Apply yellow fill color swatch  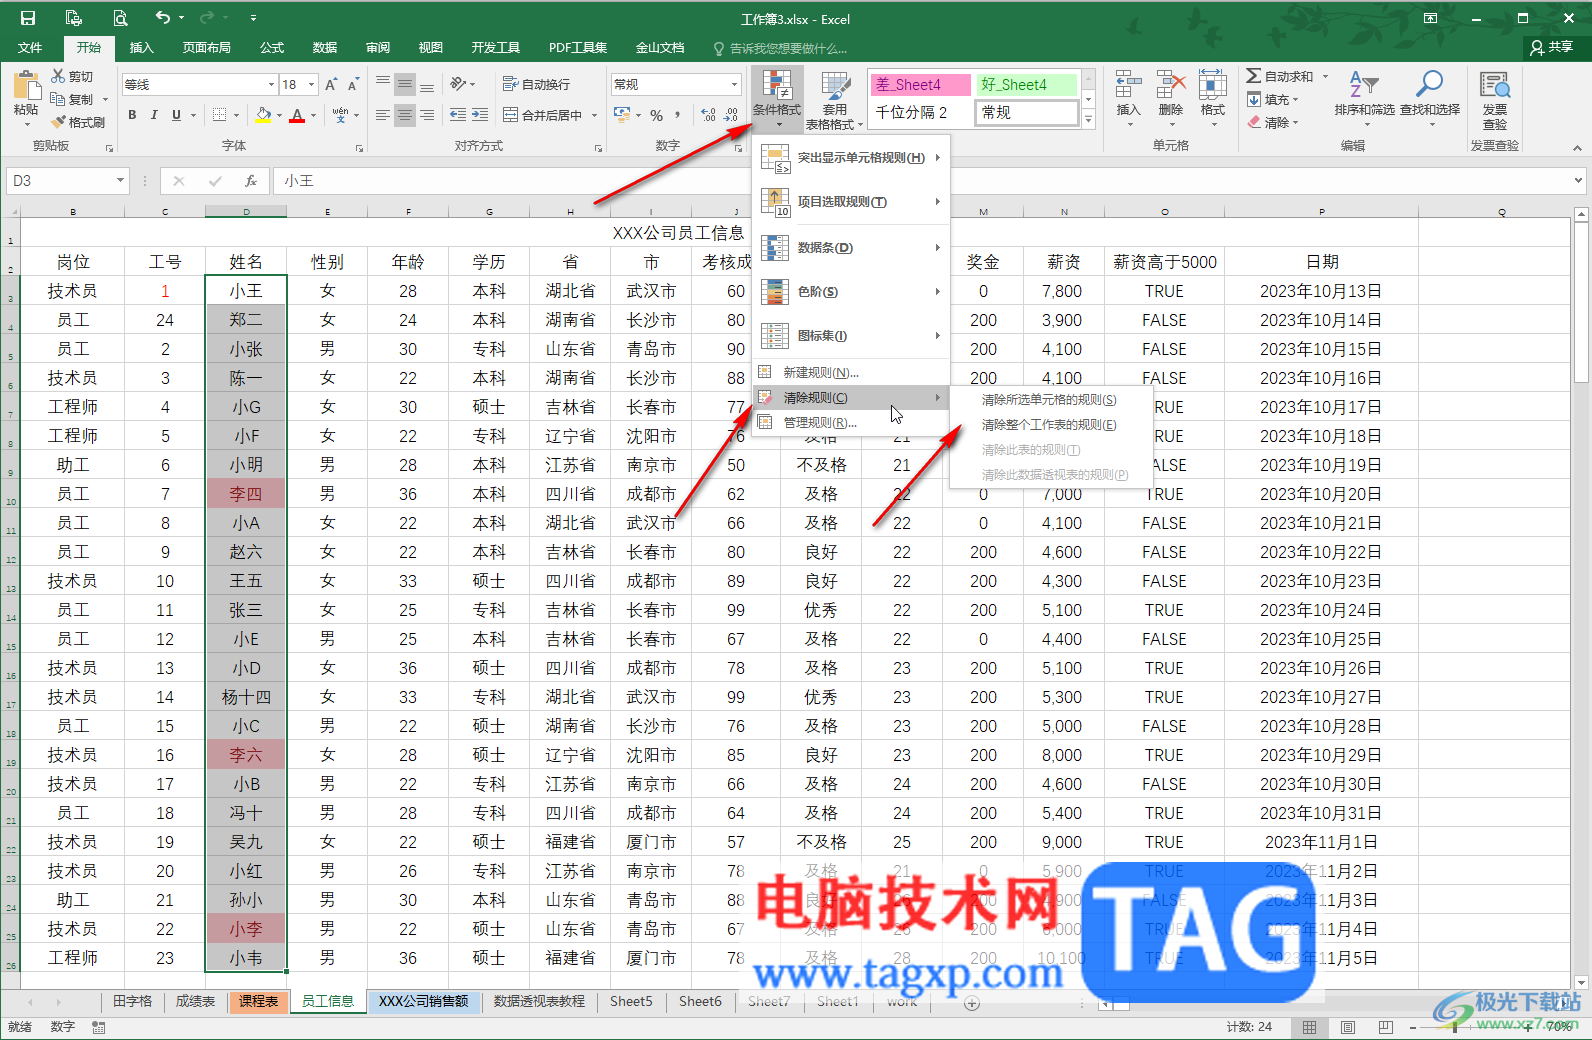click(x=263, y=115)
